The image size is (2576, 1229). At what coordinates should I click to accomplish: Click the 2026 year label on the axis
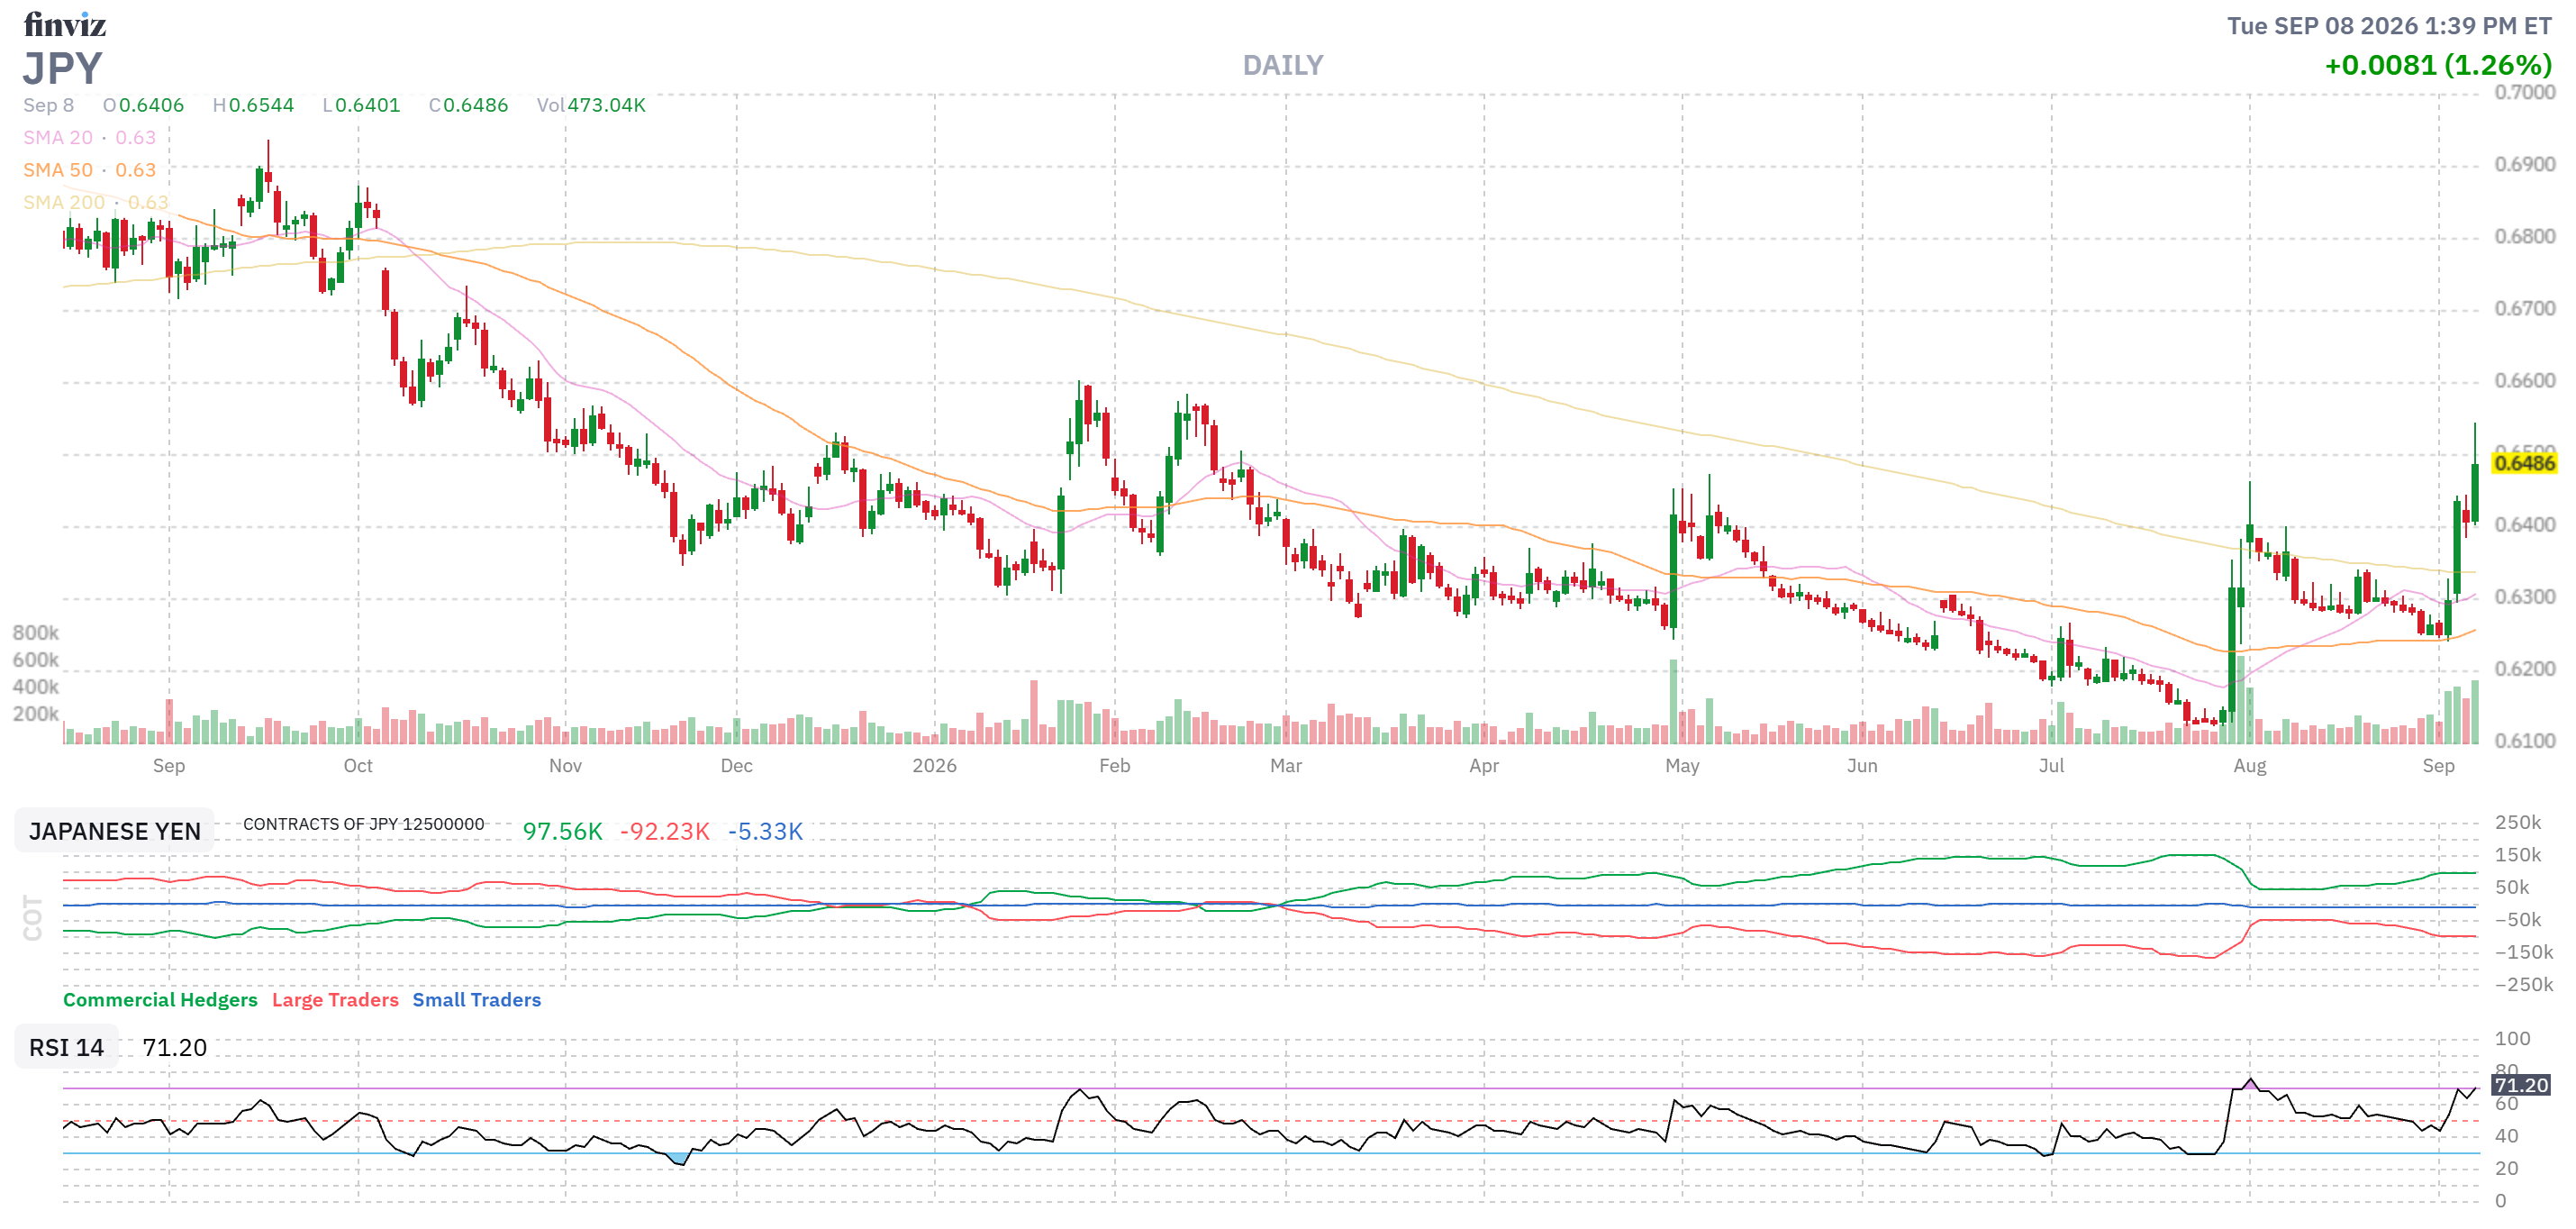tap(934, 766)
